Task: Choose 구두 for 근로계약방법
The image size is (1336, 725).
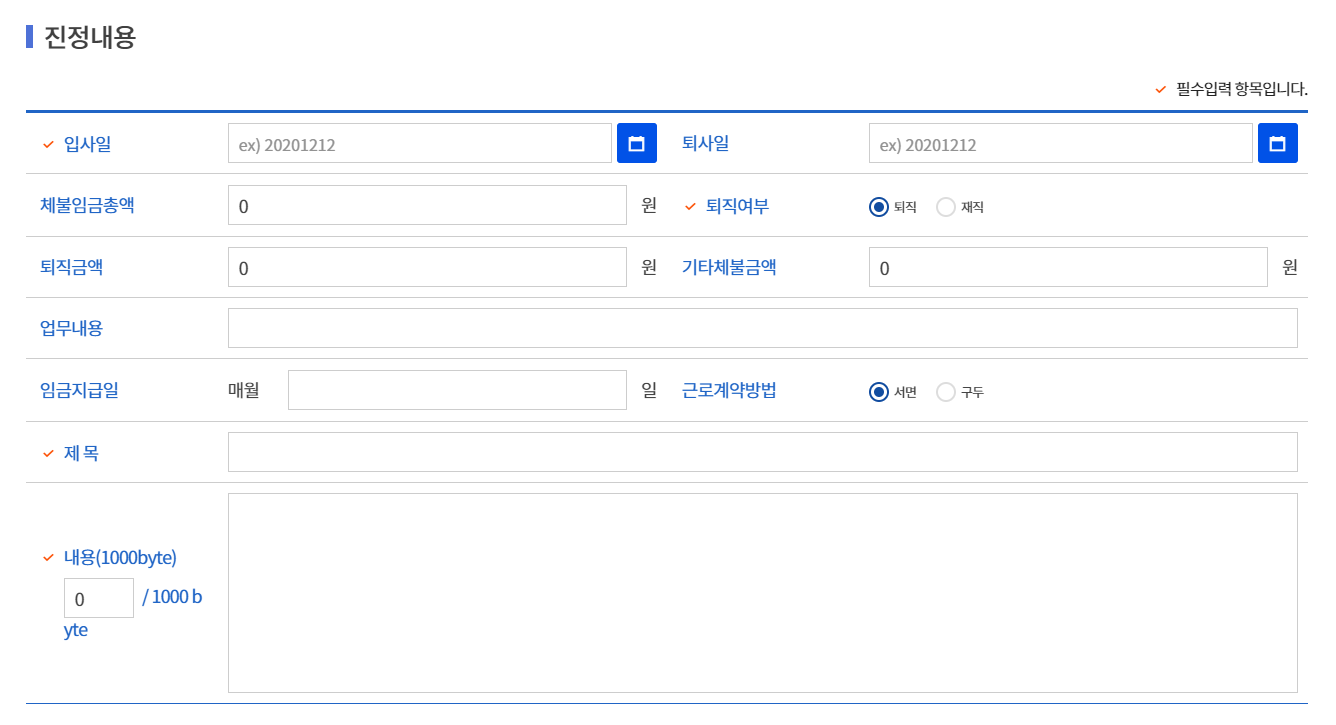Action: [x=945, y=392]
